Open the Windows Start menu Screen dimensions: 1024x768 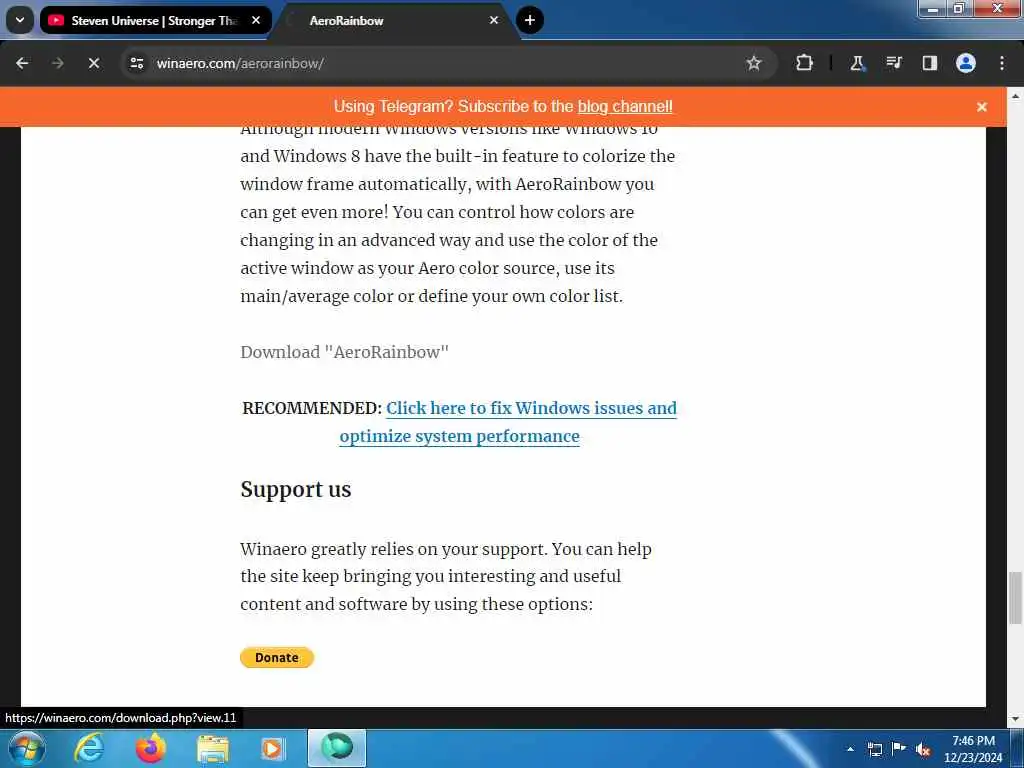27,749
